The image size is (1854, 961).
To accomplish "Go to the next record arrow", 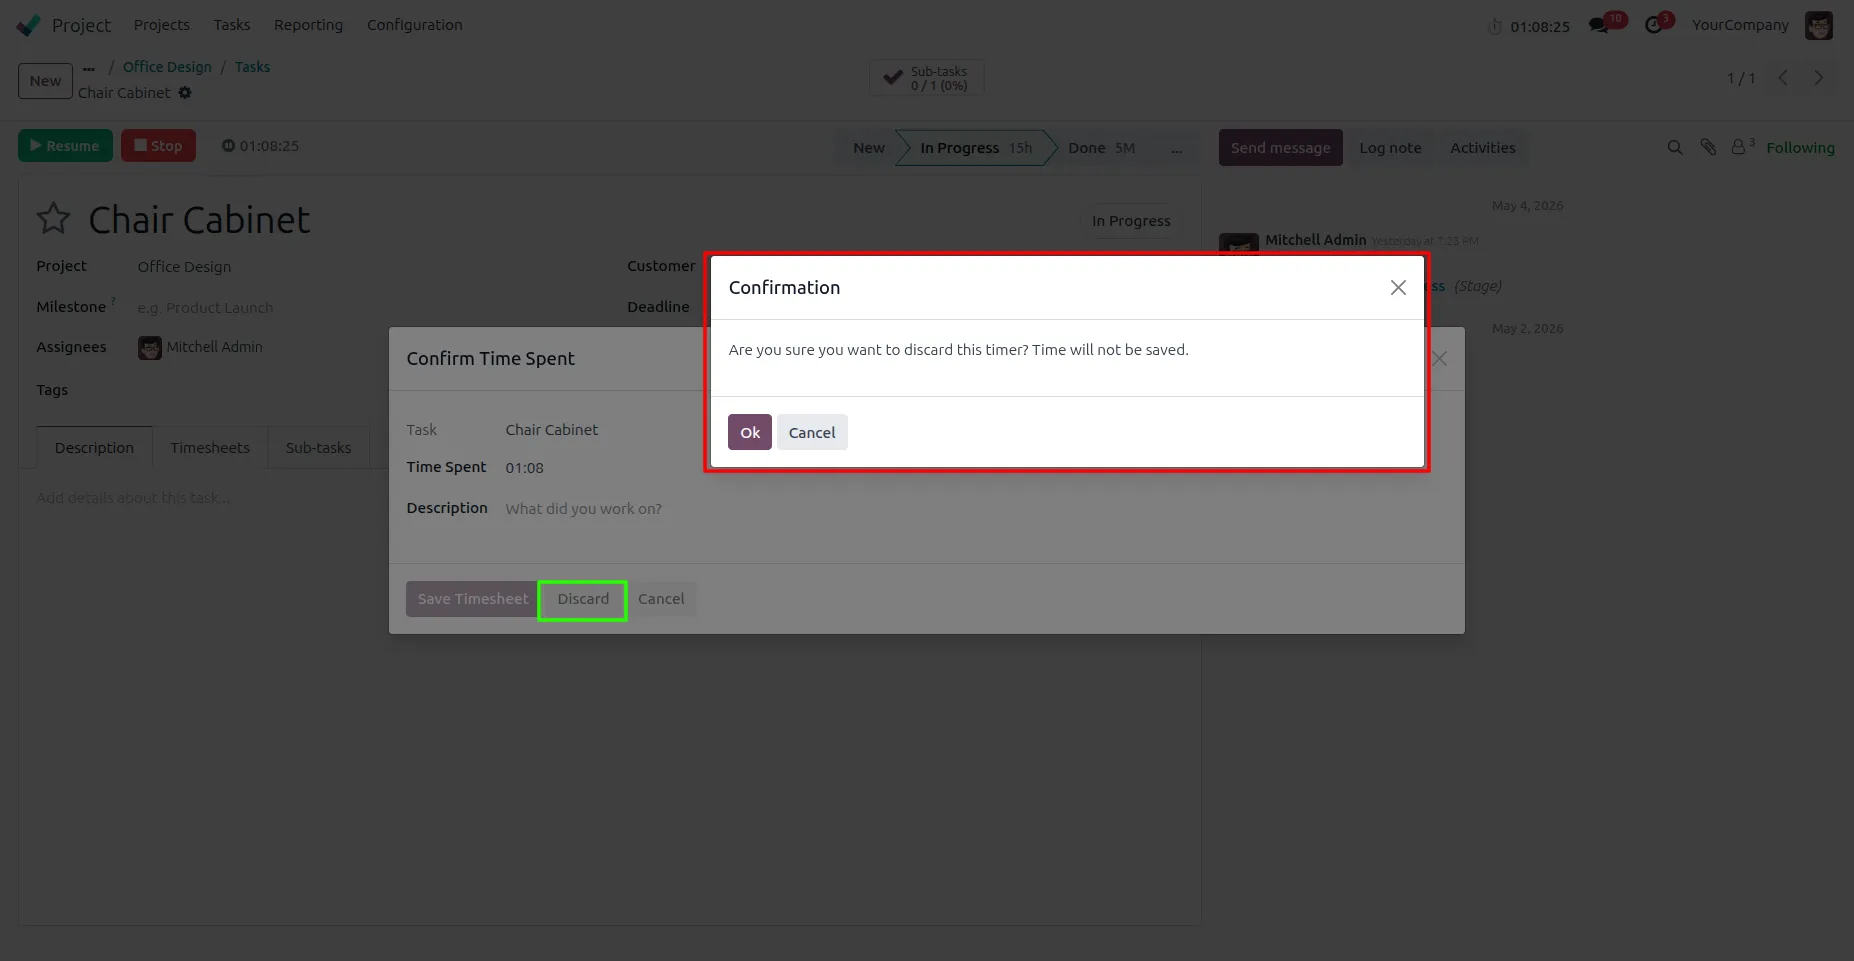I will pyautogui.click(x=1819, y=78).
